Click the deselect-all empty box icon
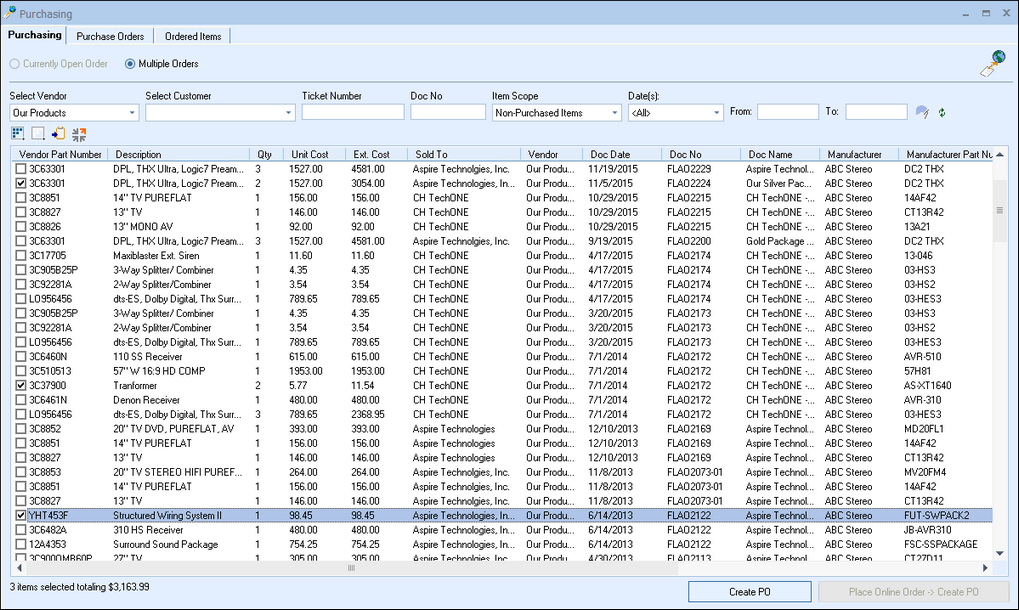The width and height of the screenshot is (1019, 610). [38, 133]
